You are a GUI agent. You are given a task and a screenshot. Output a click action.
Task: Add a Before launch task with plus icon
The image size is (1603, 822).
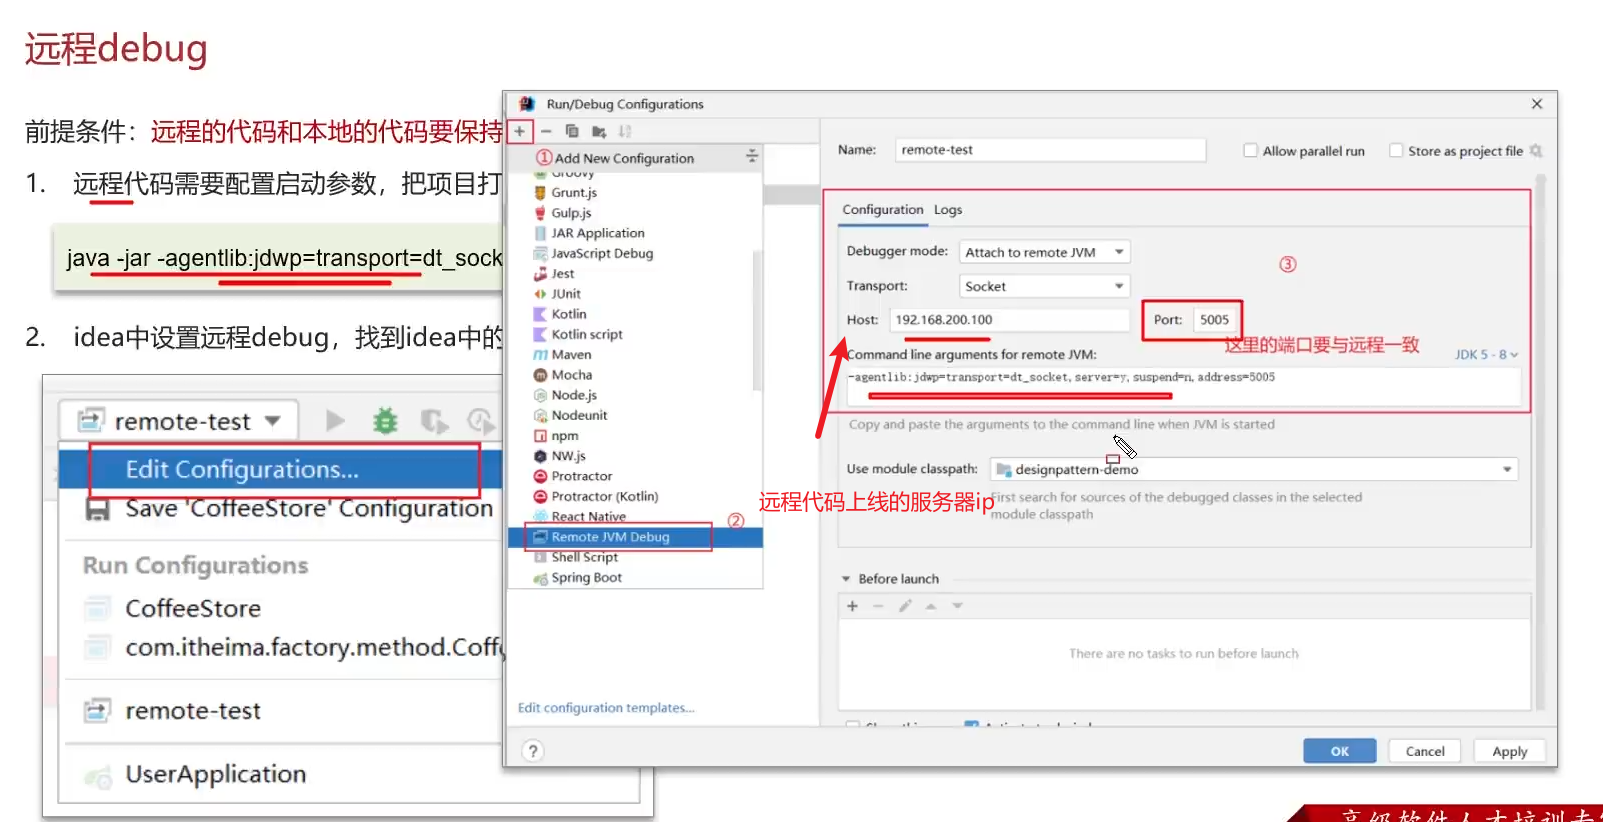pyautogui.click(x=852, y=606)
